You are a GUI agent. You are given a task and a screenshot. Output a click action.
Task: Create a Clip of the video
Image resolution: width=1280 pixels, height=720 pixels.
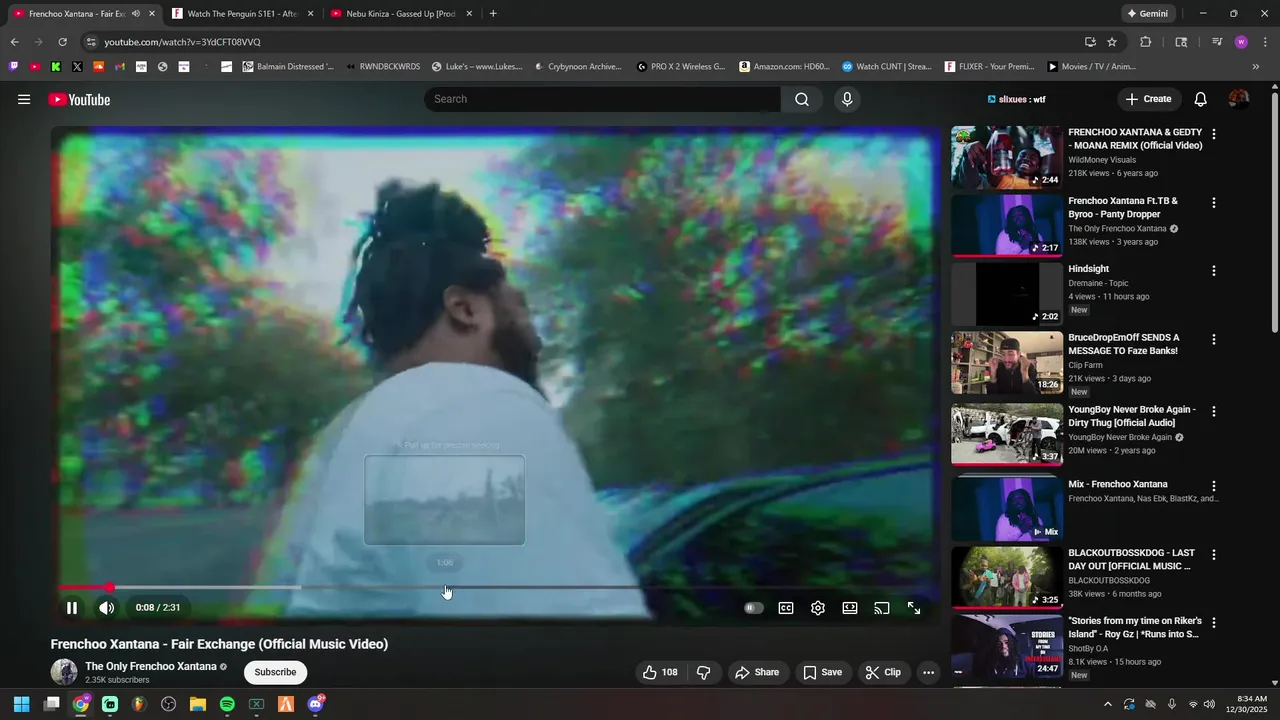coord(883,672)
